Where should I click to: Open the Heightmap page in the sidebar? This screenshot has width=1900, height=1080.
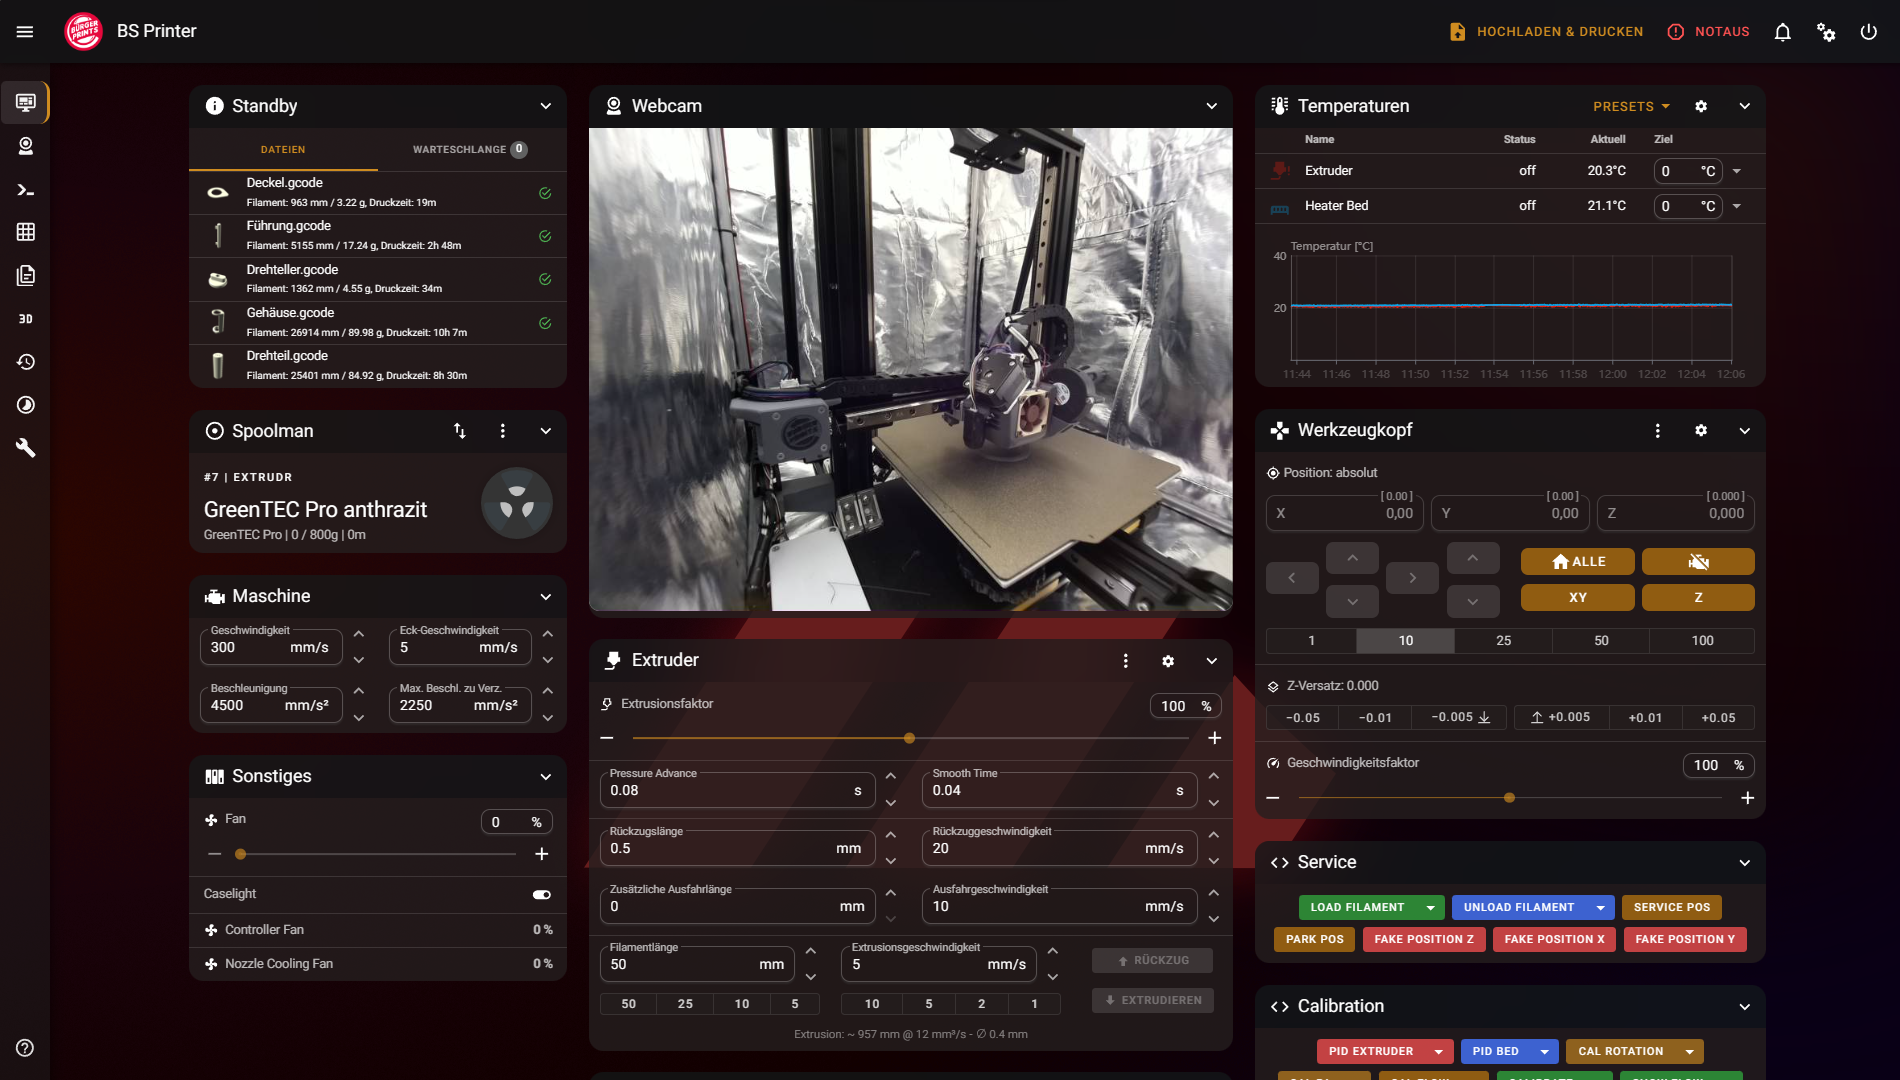pyautogui.click(x=25, y=232)
